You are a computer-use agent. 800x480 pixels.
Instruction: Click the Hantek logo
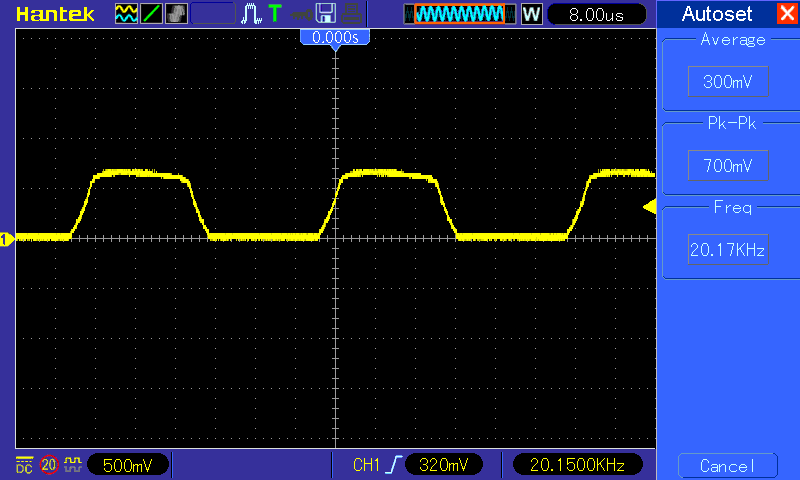click(55, 14)
